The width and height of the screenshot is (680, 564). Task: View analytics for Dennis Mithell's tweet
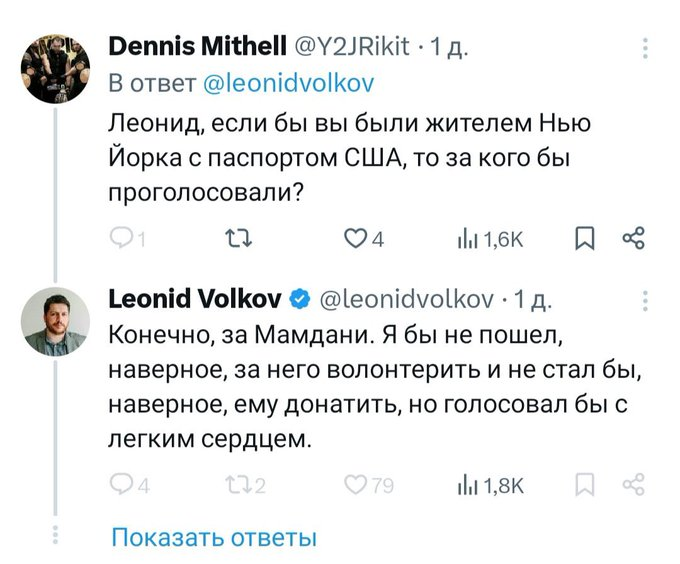[x=466, y=238]
